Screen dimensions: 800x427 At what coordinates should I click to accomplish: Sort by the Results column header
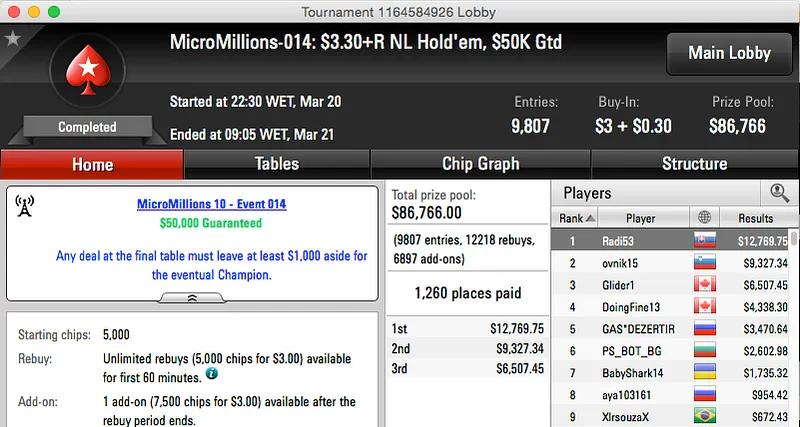point(755,218)
